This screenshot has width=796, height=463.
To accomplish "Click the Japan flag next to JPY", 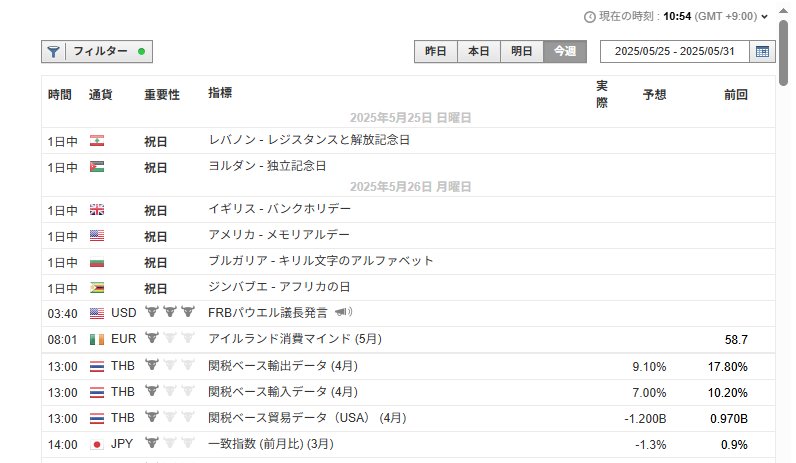I will [97, 443].
